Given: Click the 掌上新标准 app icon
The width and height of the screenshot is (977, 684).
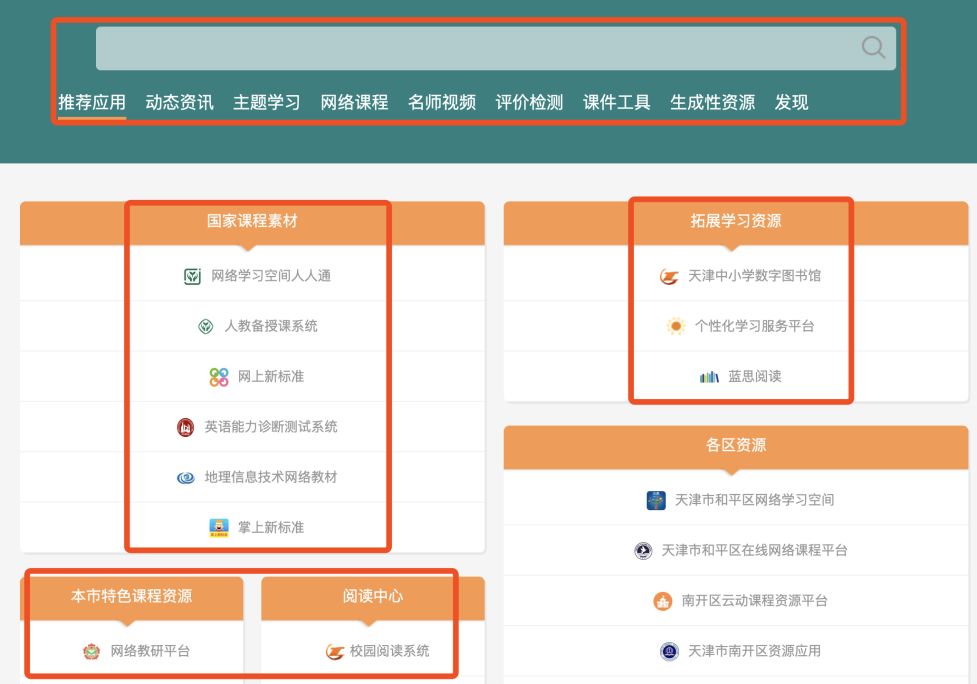Looking at the screenshot, I should point(219,528).
